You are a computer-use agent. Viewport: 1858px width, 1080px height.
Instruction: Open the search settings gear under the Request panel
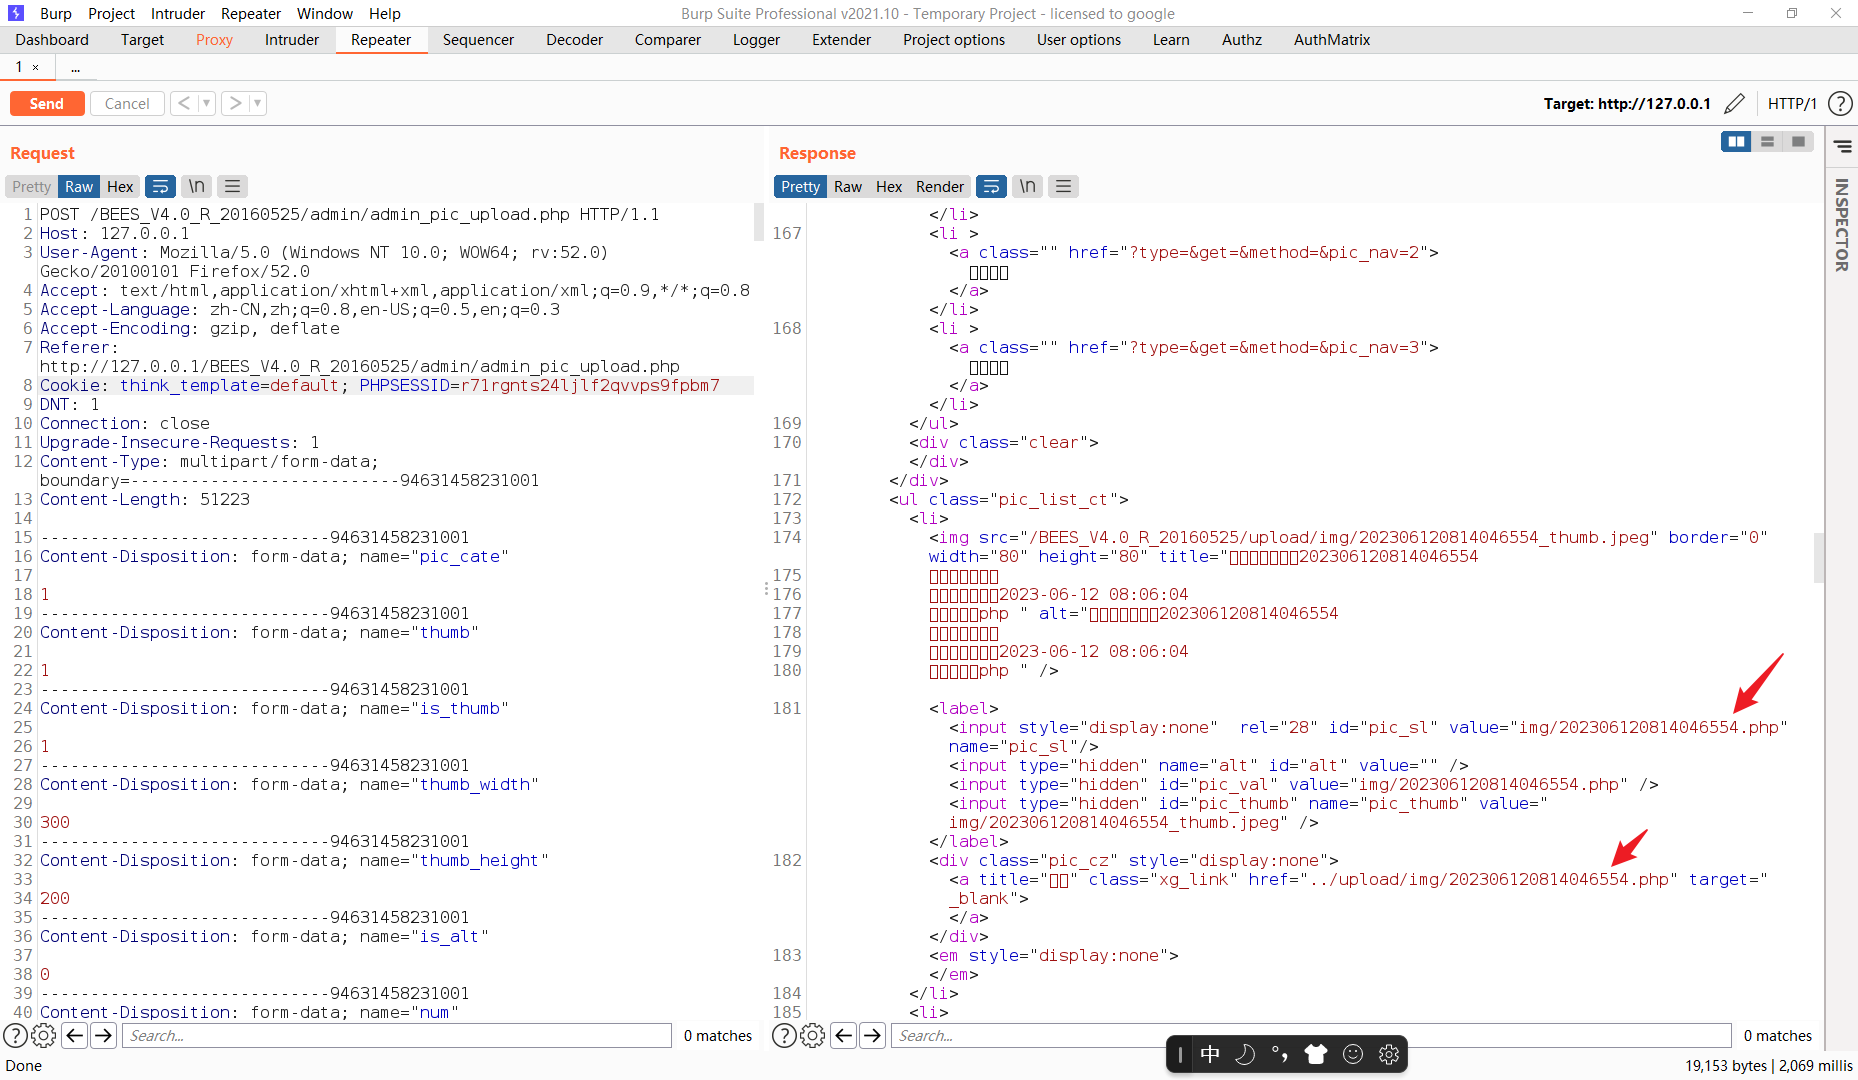[43, 1036]
